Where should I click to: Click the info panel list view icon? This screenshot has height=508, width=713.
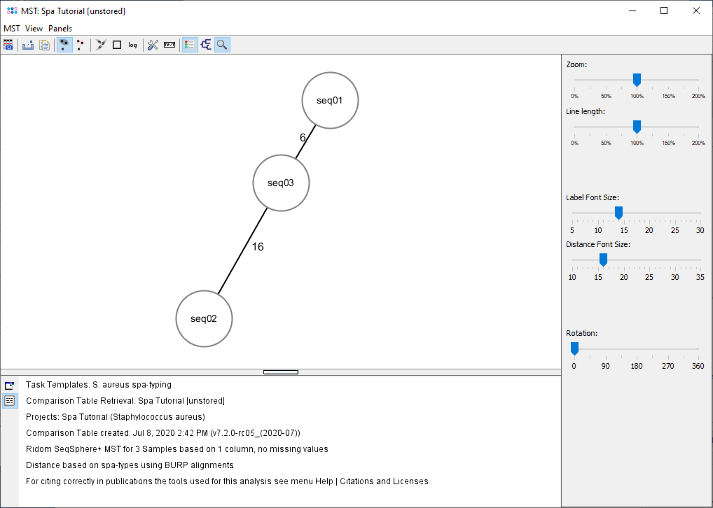[9, 400]
